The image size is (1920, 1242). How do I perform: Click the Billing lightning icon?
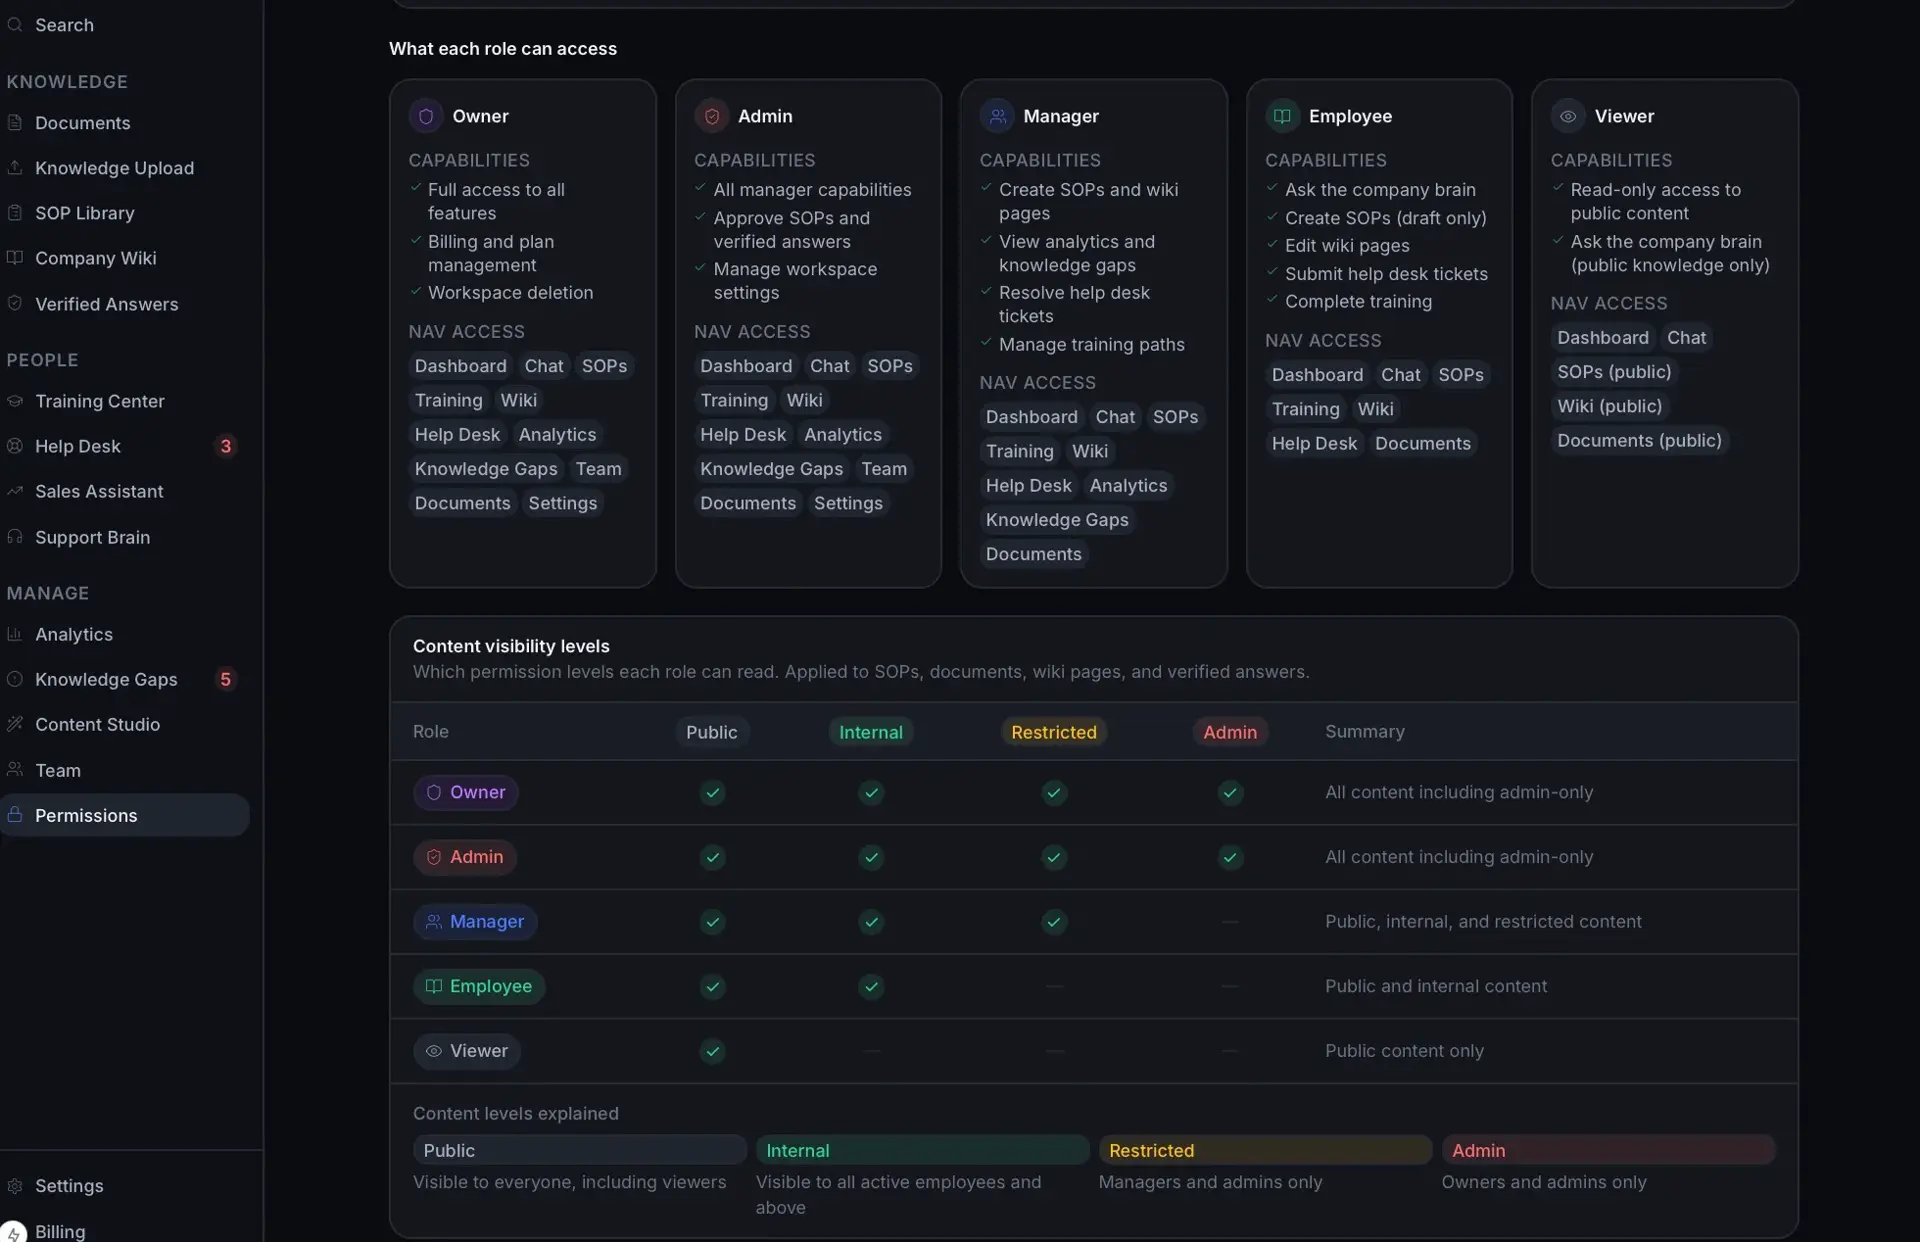(13, 1232)
